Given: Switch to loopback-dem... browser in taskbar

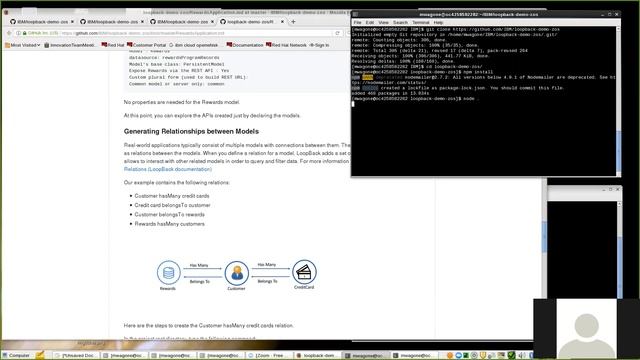Looking at the screenshot, I should [x=317, y=356].
